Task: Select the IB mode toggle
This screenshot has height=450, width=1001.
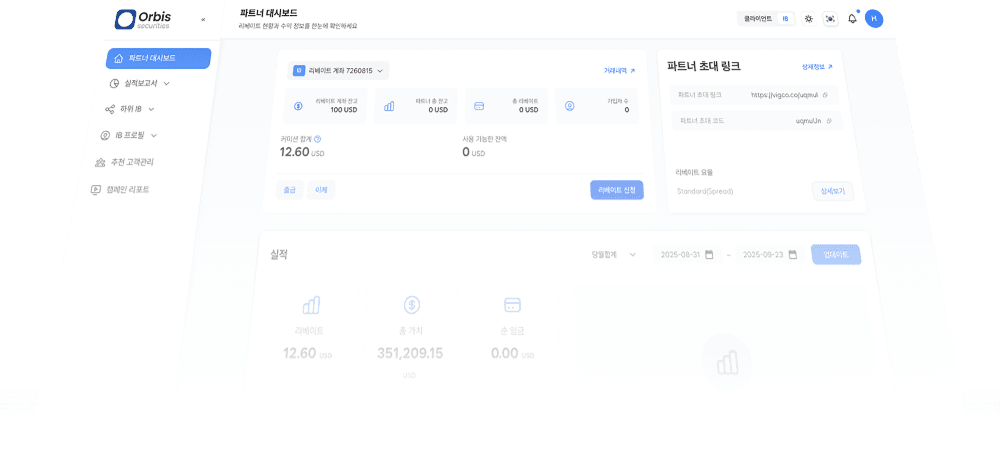Action: pyautogui.click(x=785, y=19)
